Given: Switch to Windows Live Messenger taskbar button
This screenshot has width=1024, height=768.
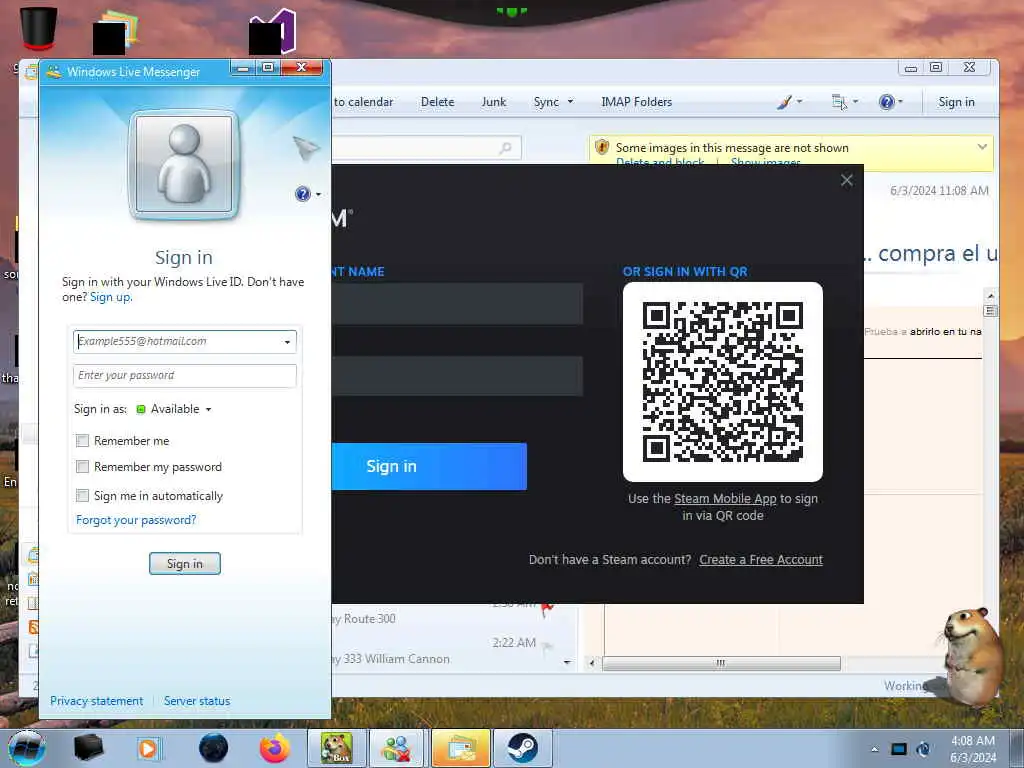Looking at the screenshot, I should (398, 748).
